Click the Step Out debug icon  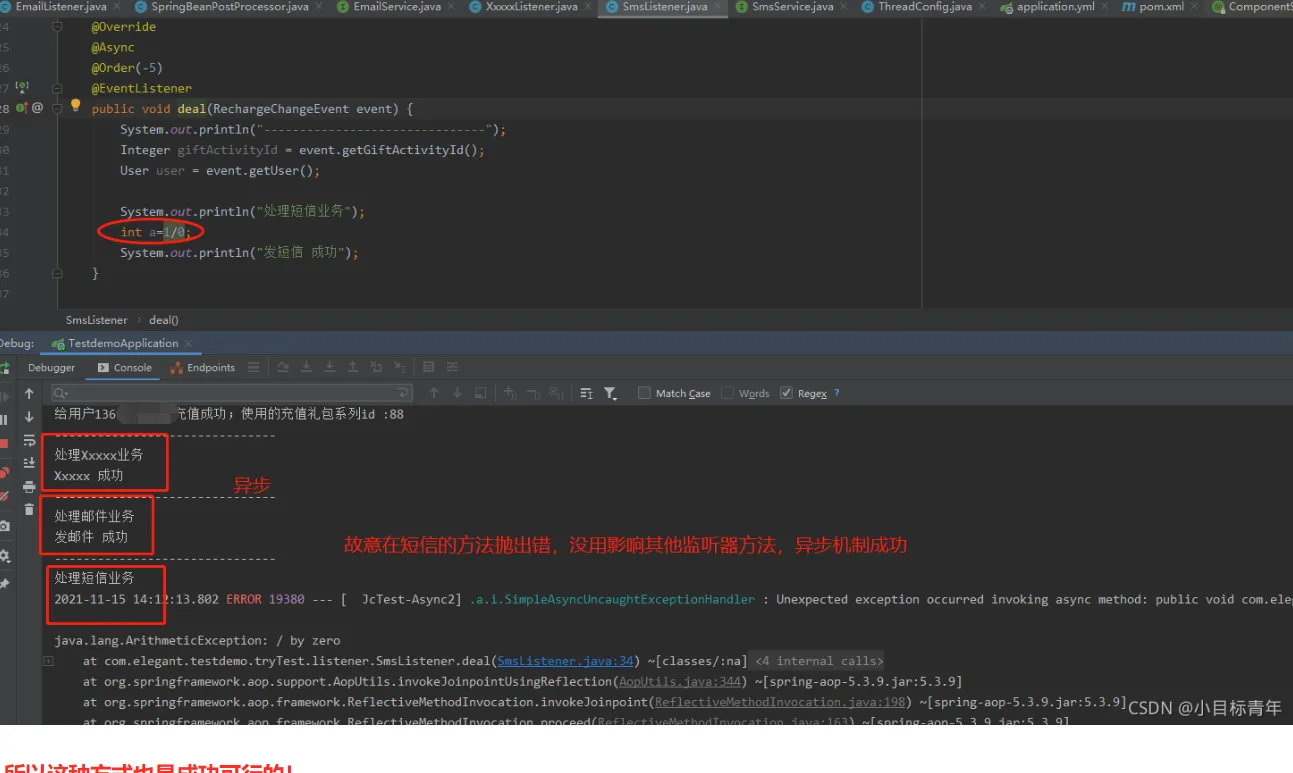(x=353, y=368)
